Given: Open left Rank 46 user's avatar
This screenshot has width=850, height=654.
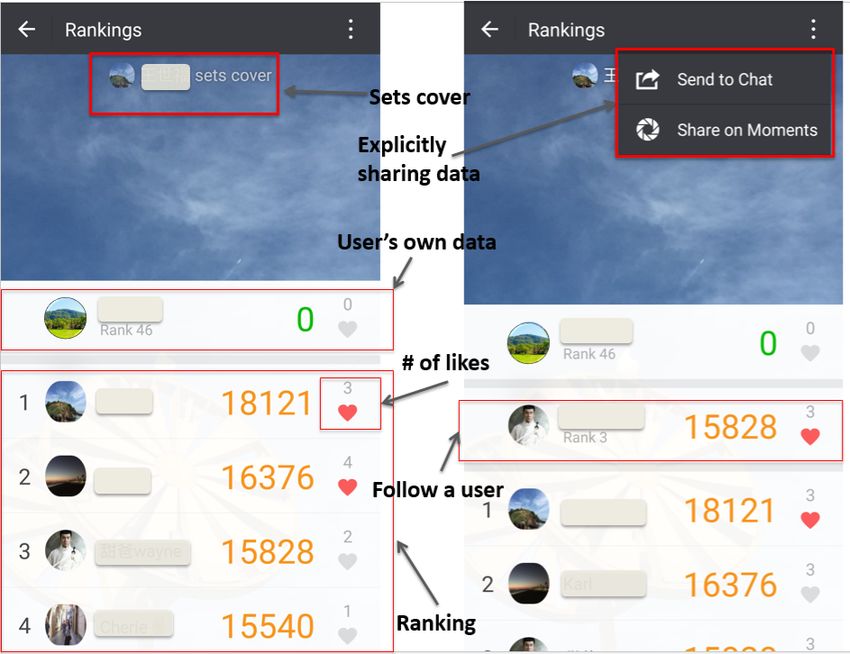Looking at the screenshot, I should click(65, 318).
